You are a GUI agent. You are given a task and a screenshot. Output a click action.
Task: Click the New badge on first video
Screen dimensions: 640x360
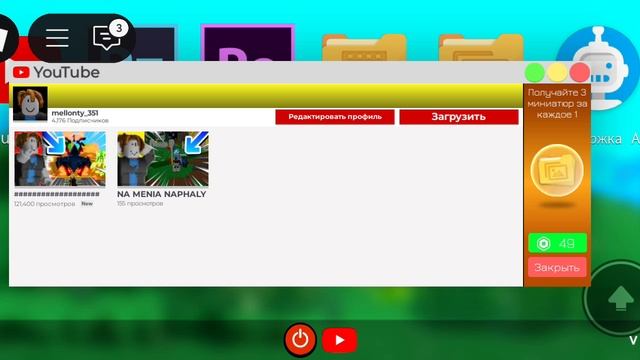click(x=87, y=204)
